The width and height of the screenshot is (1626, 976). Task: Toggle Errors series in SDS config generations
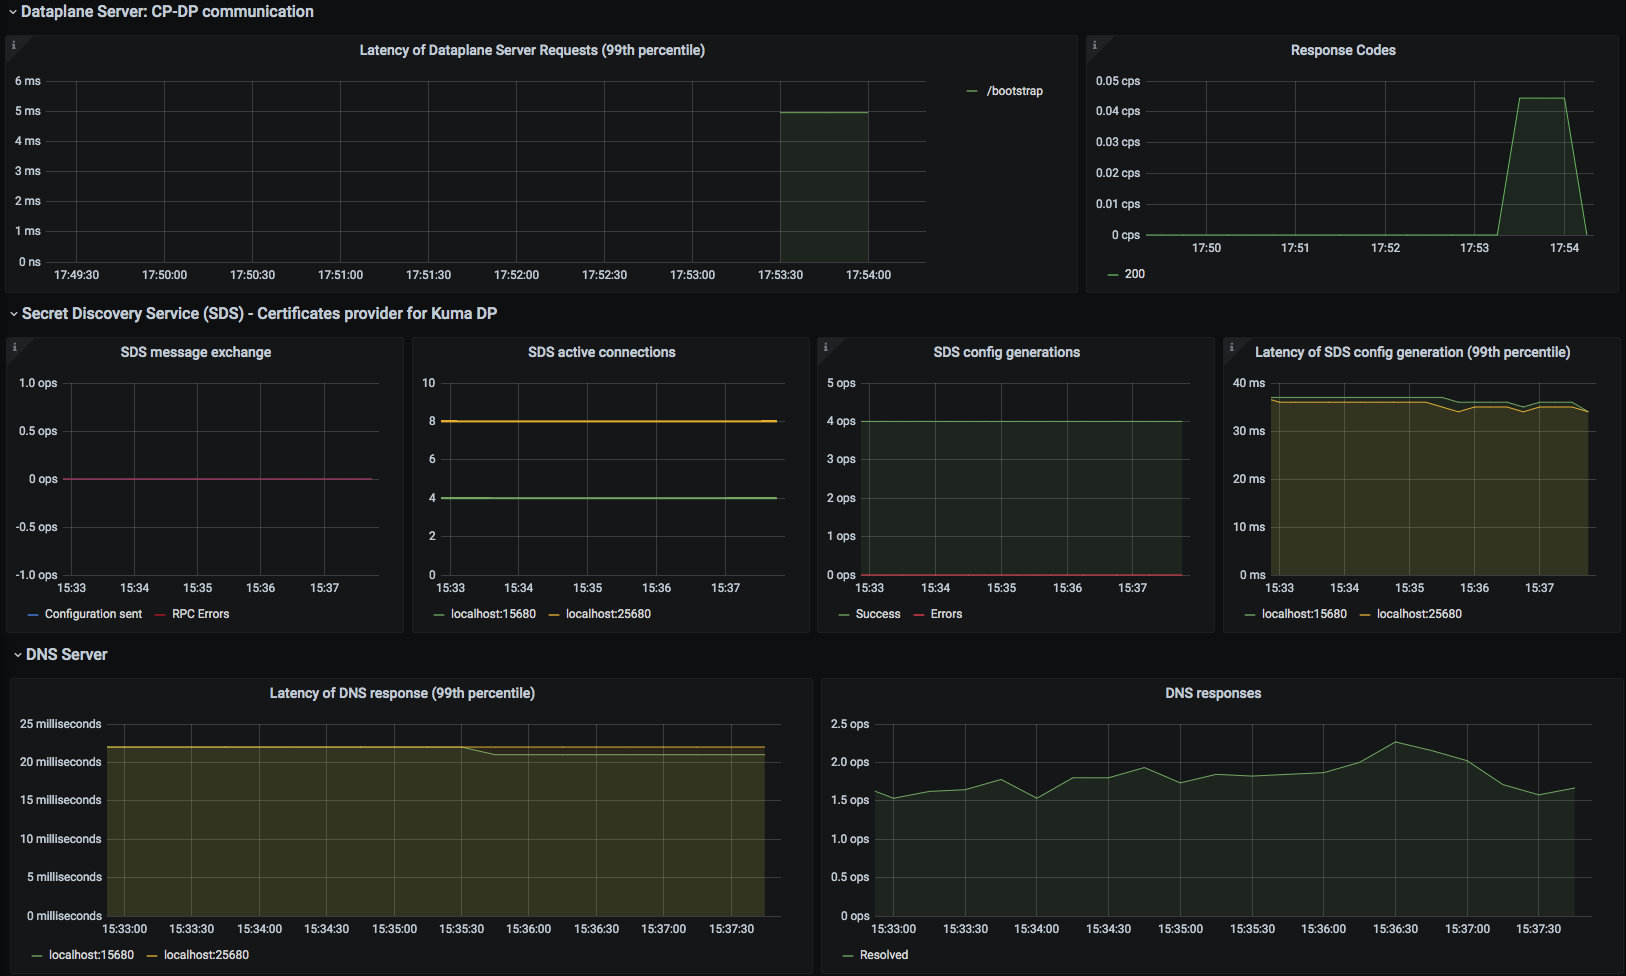(x=946, y=614)
